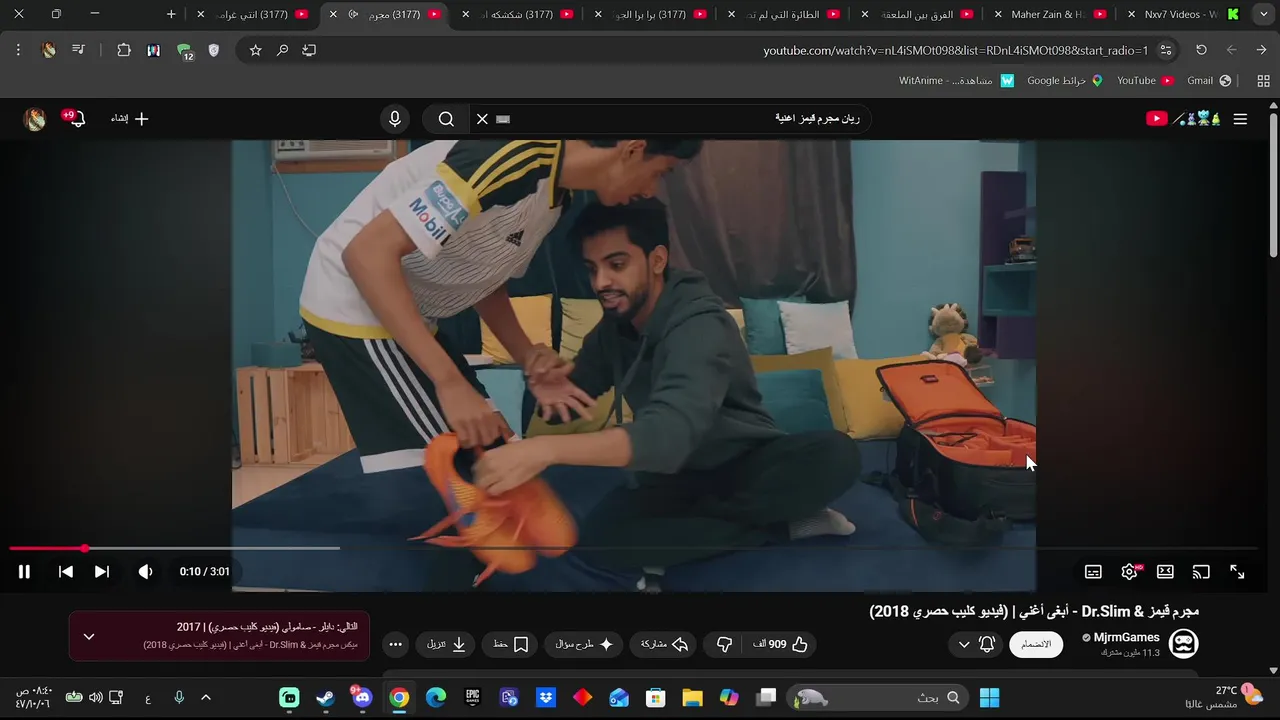This screenshot has height=720, width=1280.
Task: Open the player settings gear
Action: [x=1130, y=572]
